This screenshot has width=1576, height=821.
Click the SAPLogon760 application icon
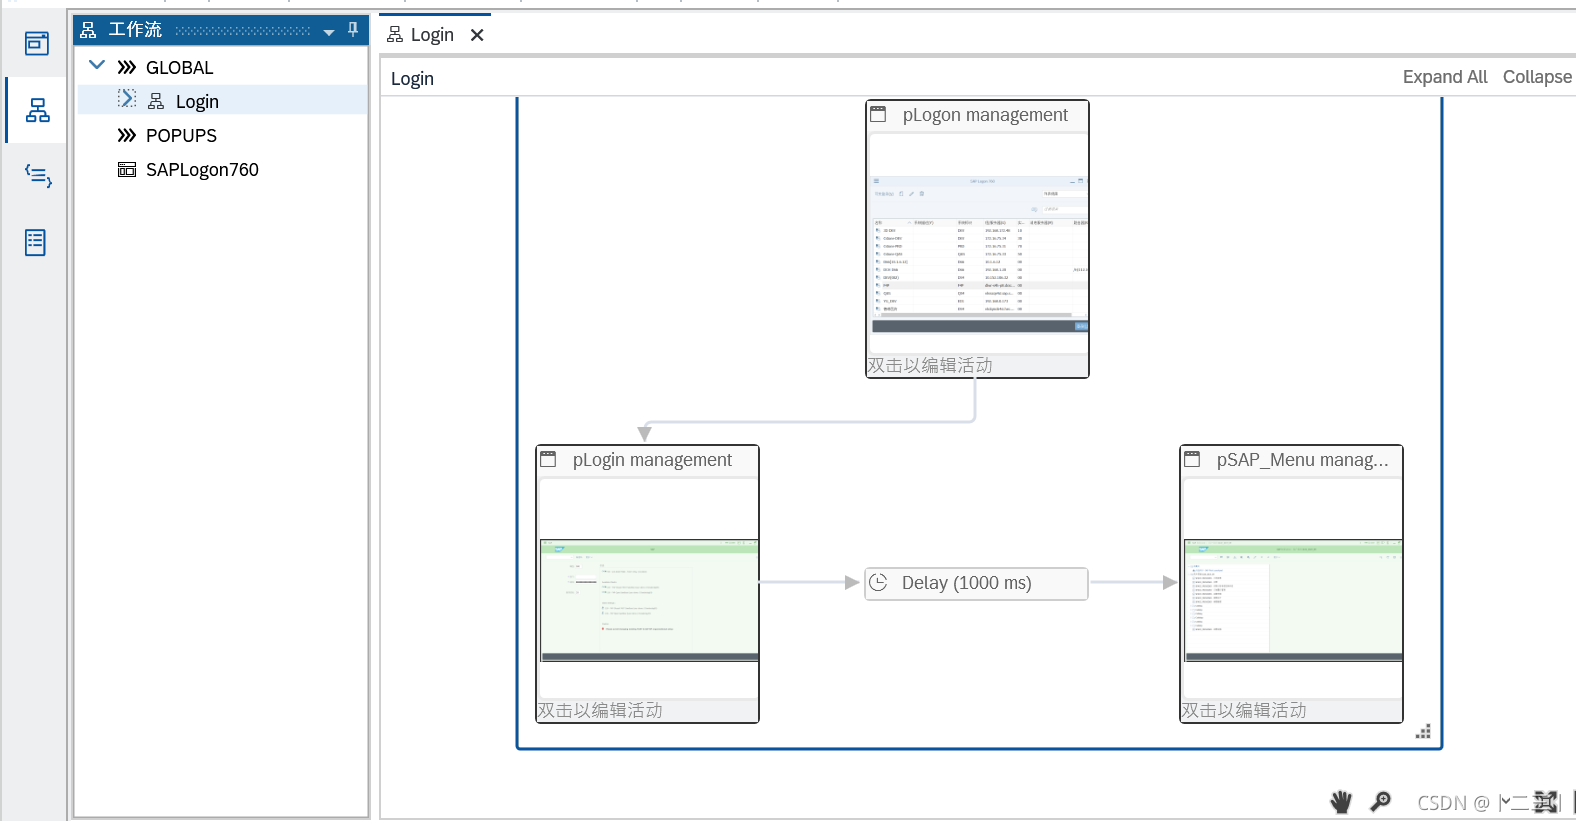click(127, 170)
